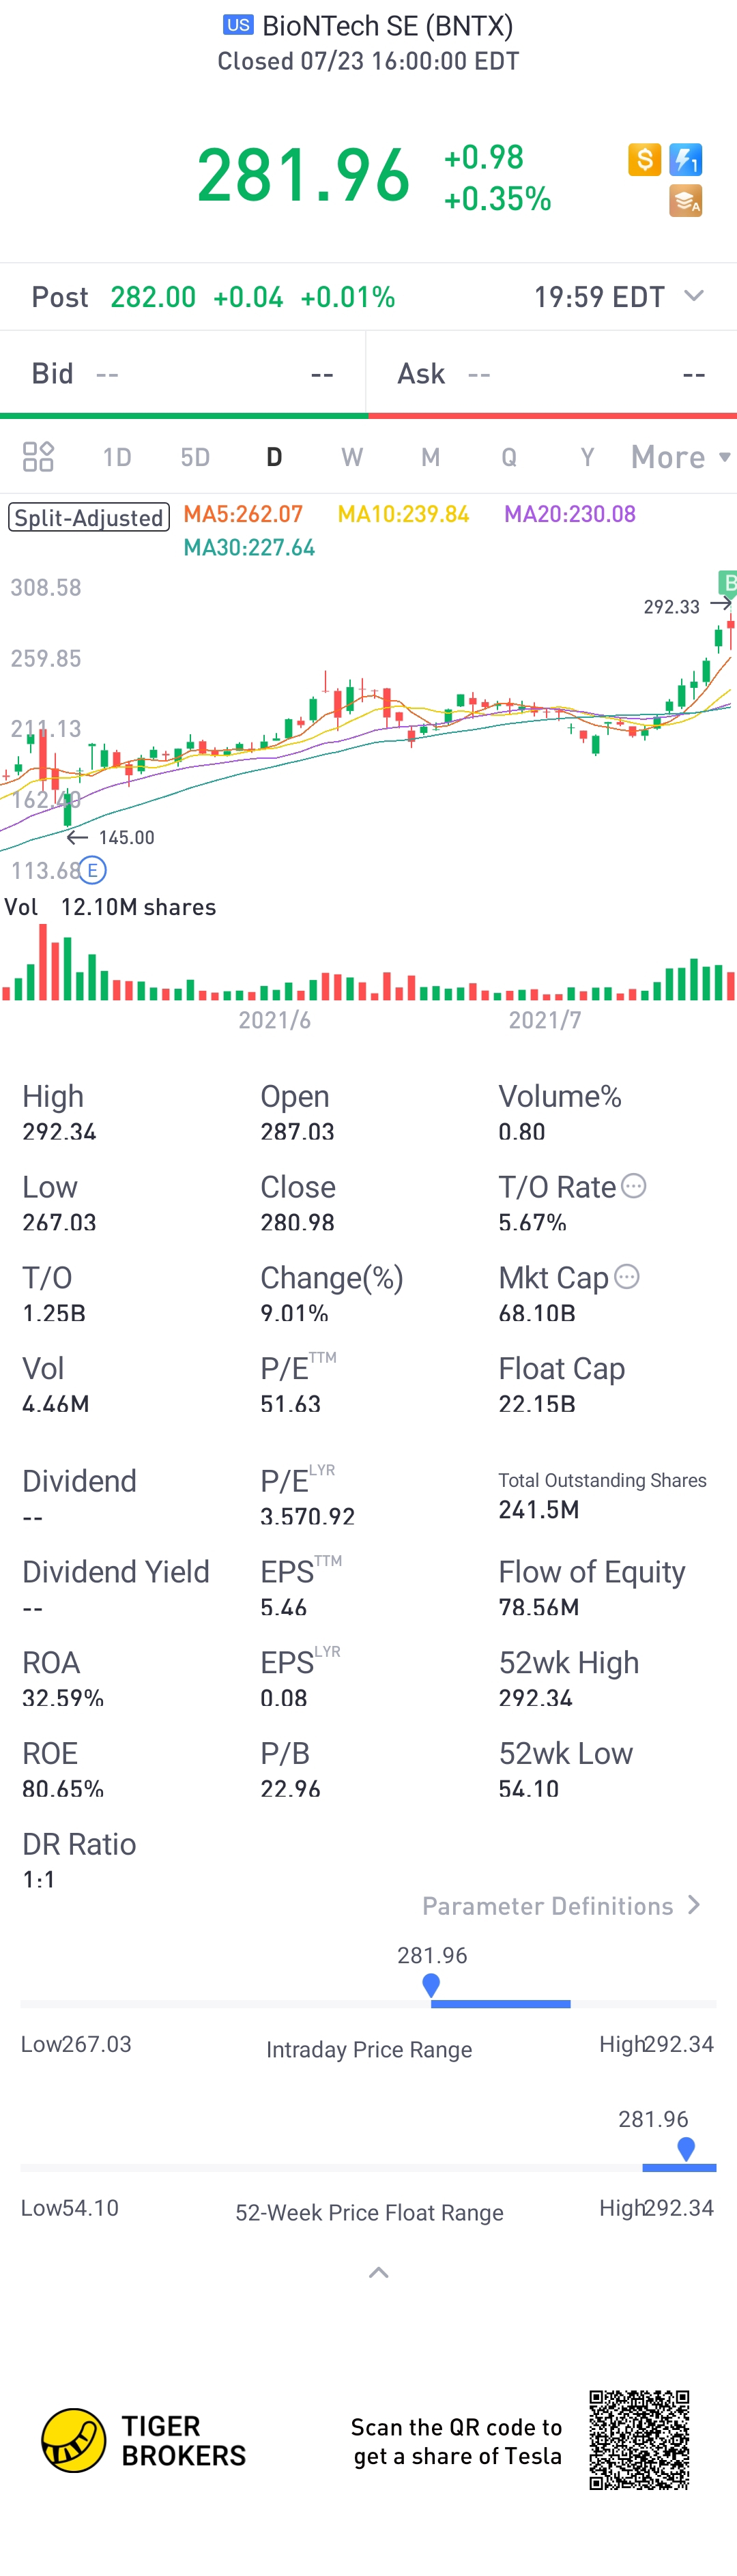The width and height of the screenshot is (737, 2576).
Task: Tap the stacked coins badge icon
Action: click(x=686, y=201)
